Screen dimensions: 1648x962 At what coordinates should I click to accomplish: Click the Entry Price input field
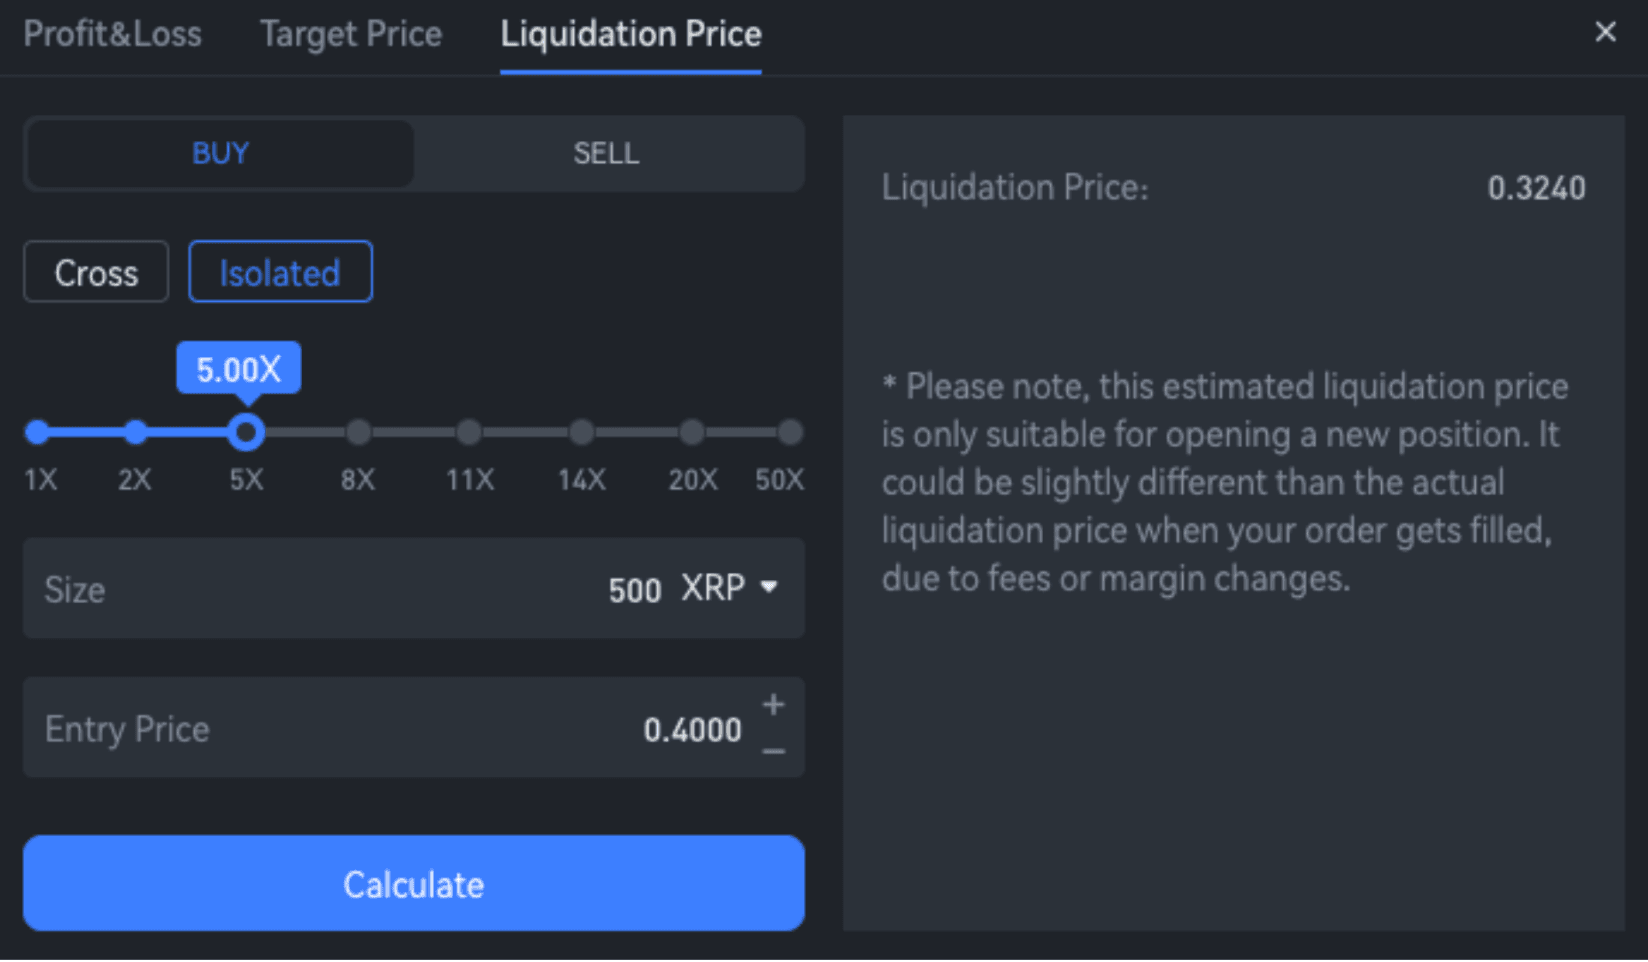pyautogui.click(x=400, y=728)
